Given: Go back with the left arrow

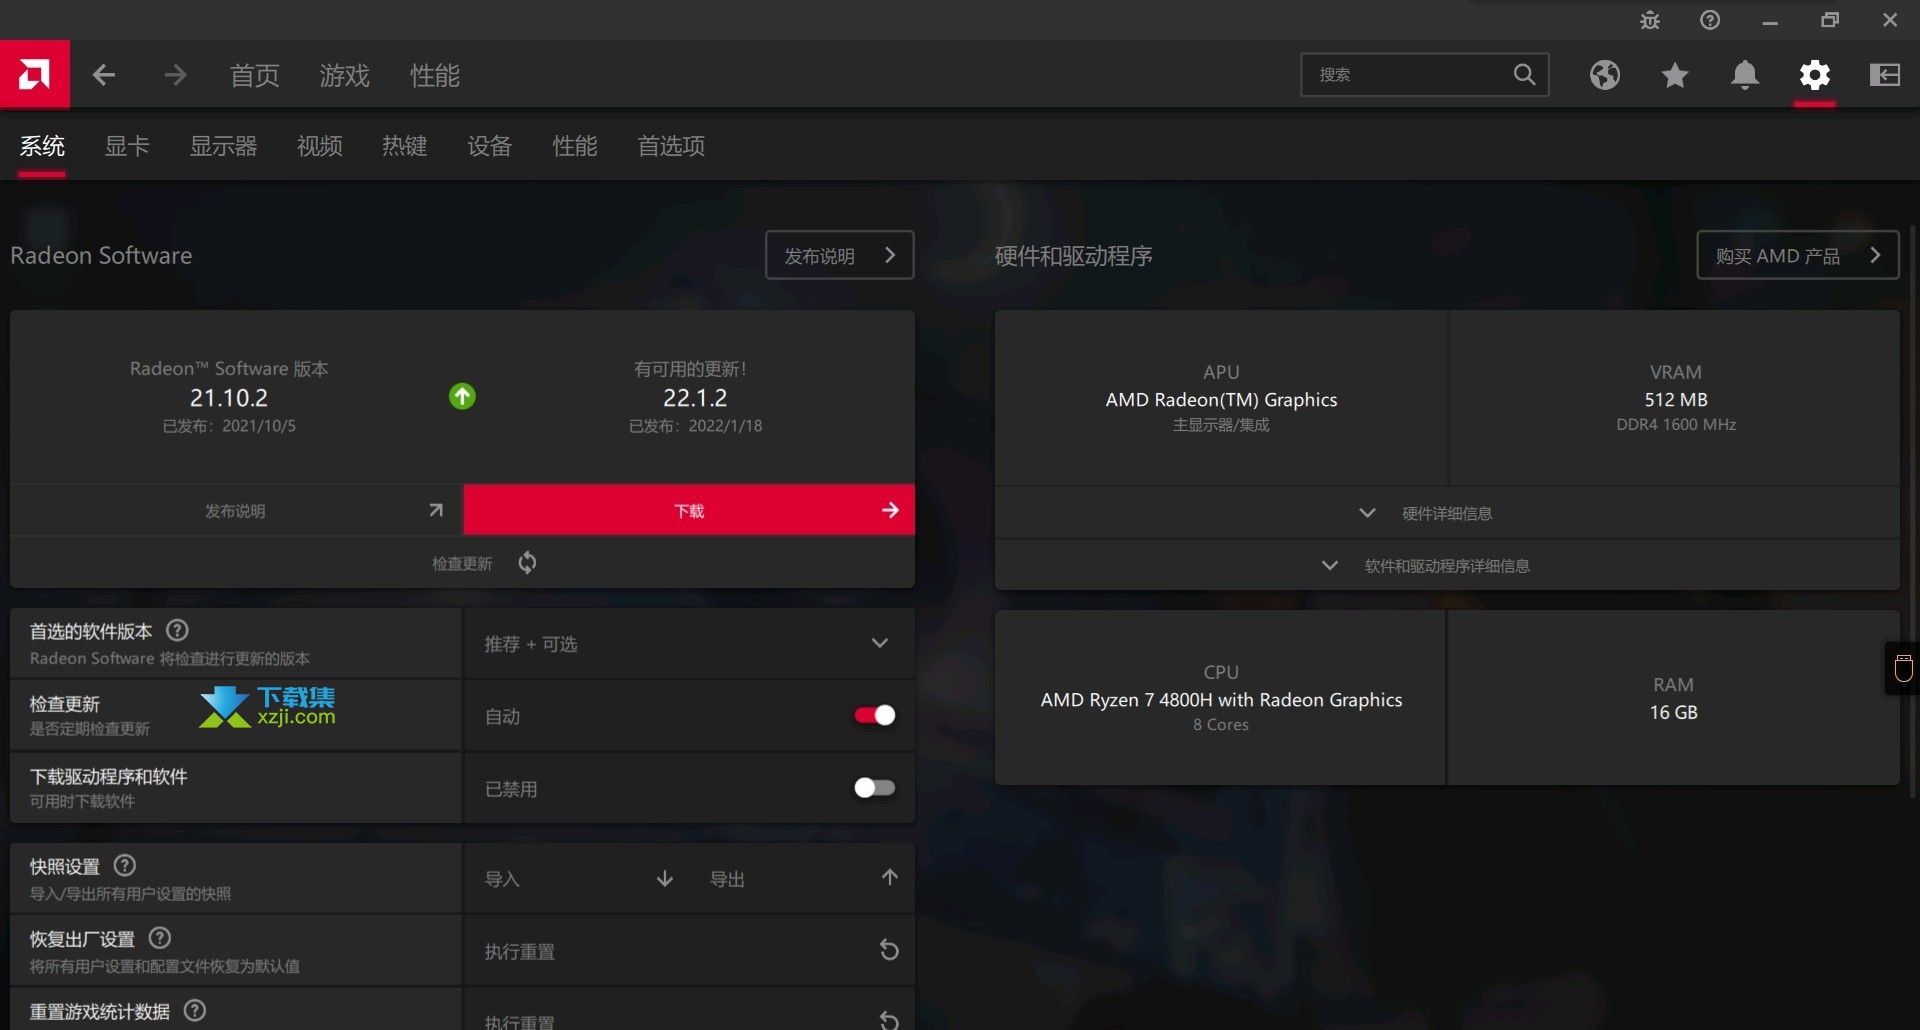Looking at the screenshot, I should 104,75.
